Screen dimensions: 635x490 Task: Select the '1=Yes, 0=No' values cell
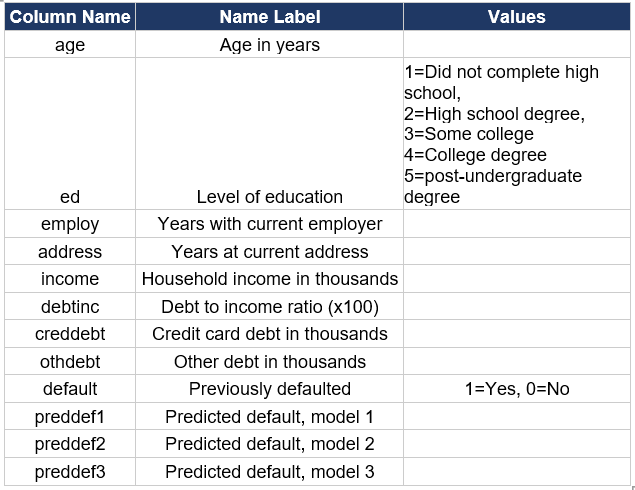(x=517, y=389)
